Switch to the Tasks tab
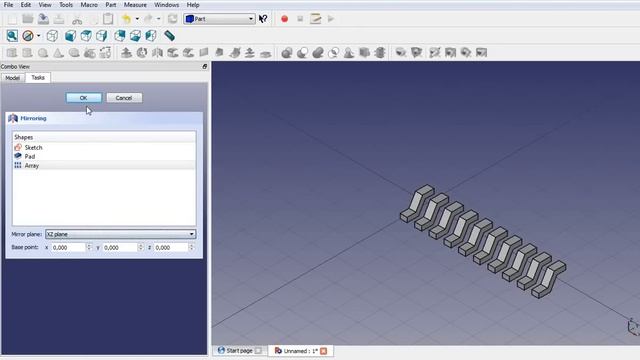Viewport: 640px width, 360px height. [x=38, y=77]
